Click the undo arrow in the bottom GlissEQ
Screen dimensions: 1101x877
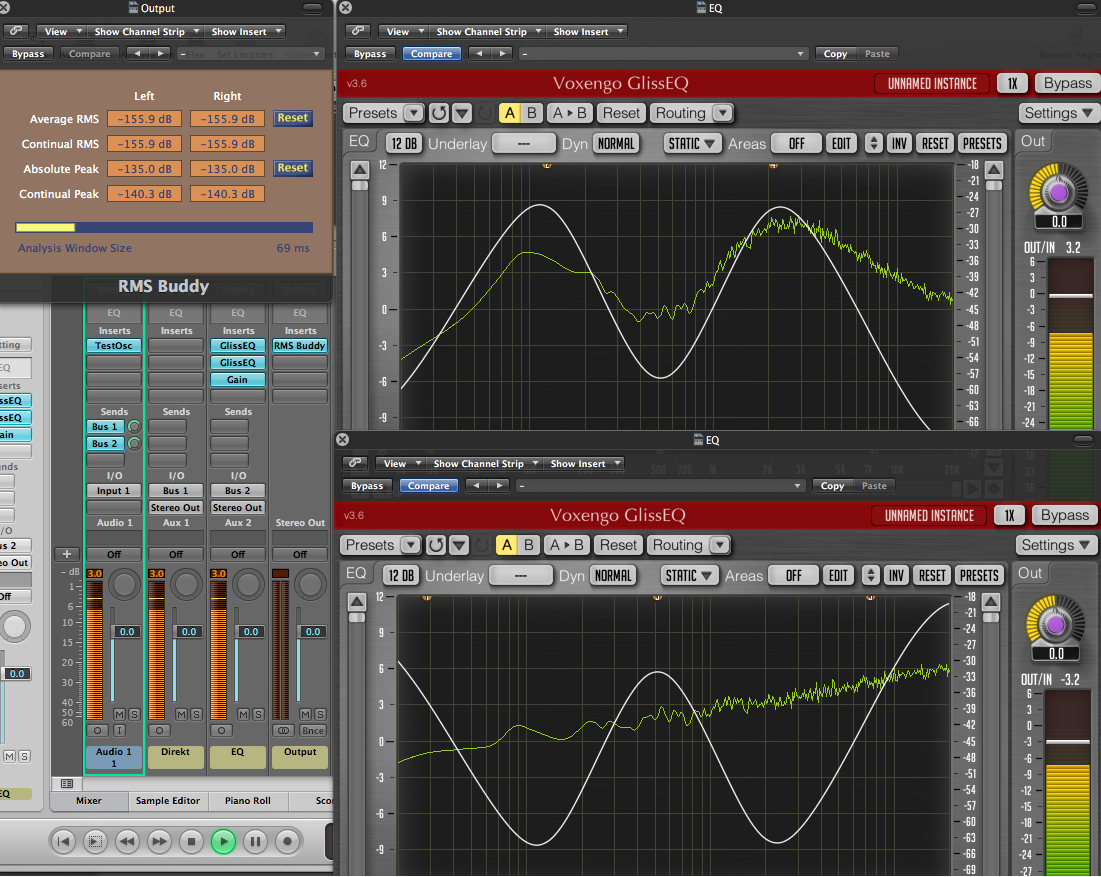click(437, 545)
